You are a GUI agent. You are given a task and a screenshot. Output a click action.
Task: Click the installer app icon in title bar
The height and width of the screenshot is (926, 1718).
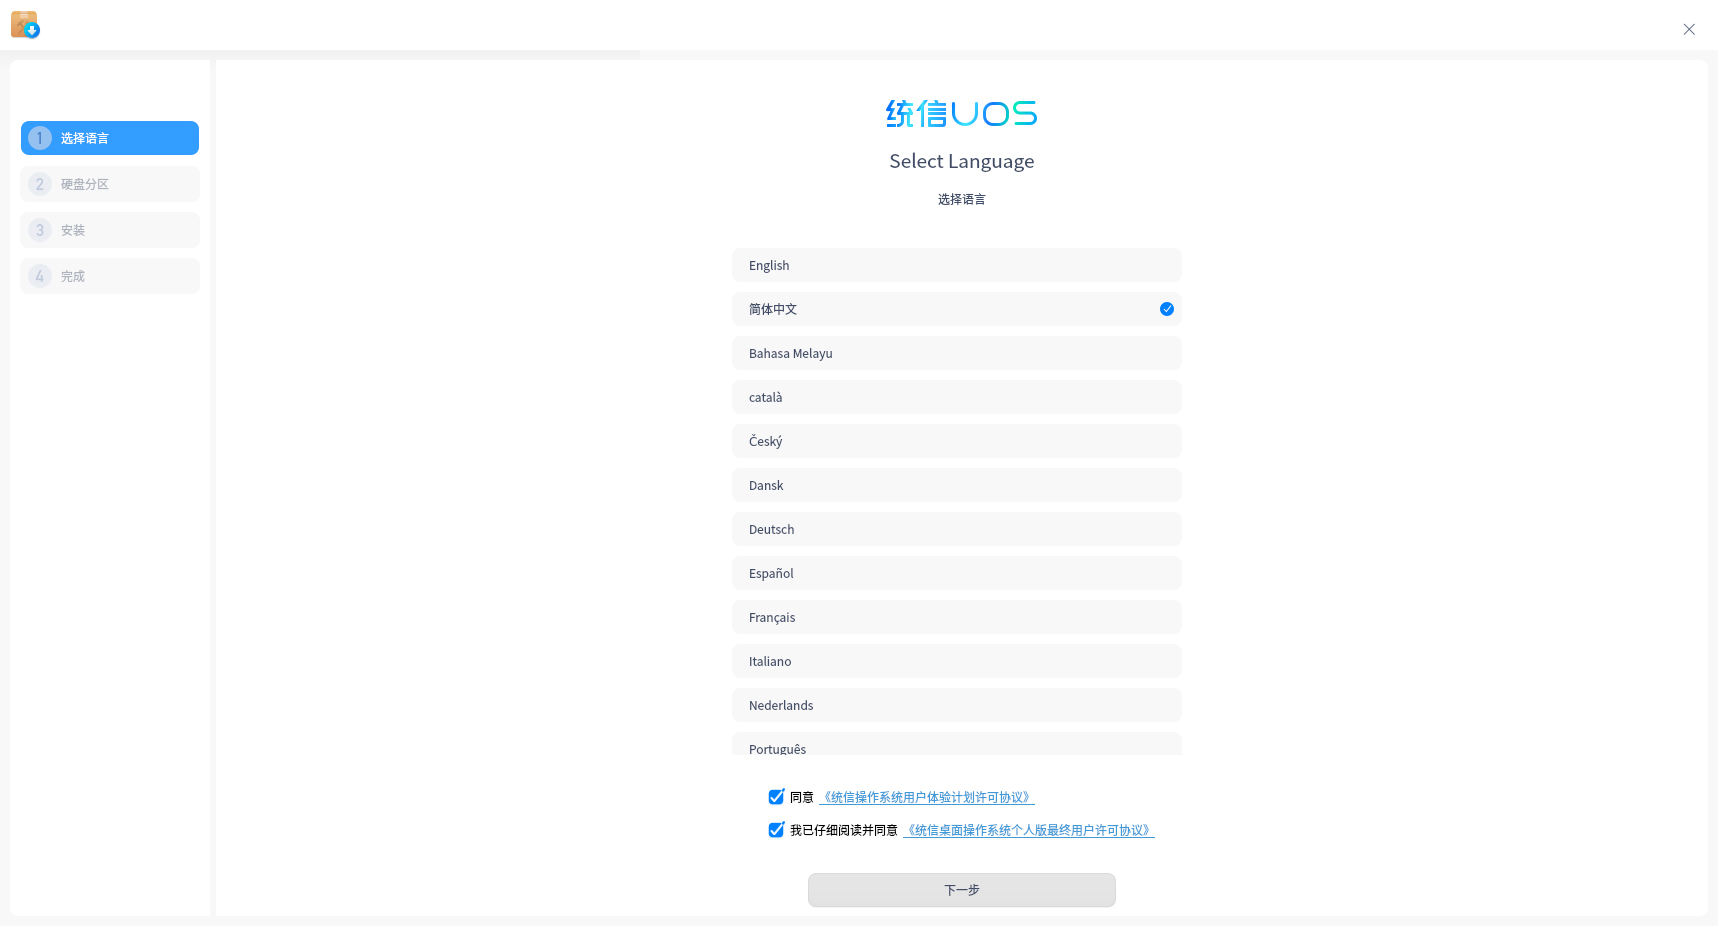click(25, 25)
